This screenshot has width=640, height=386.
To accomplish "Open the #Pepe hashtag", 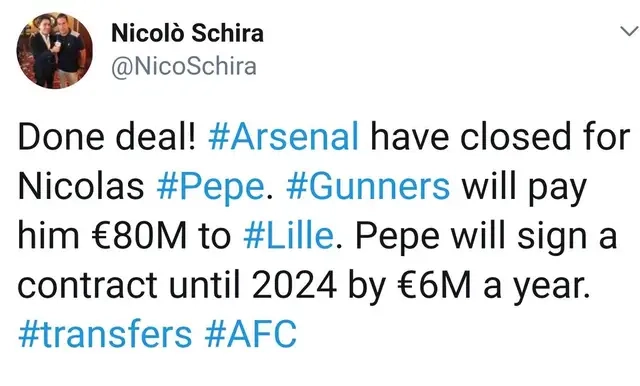I will (210, 186).
